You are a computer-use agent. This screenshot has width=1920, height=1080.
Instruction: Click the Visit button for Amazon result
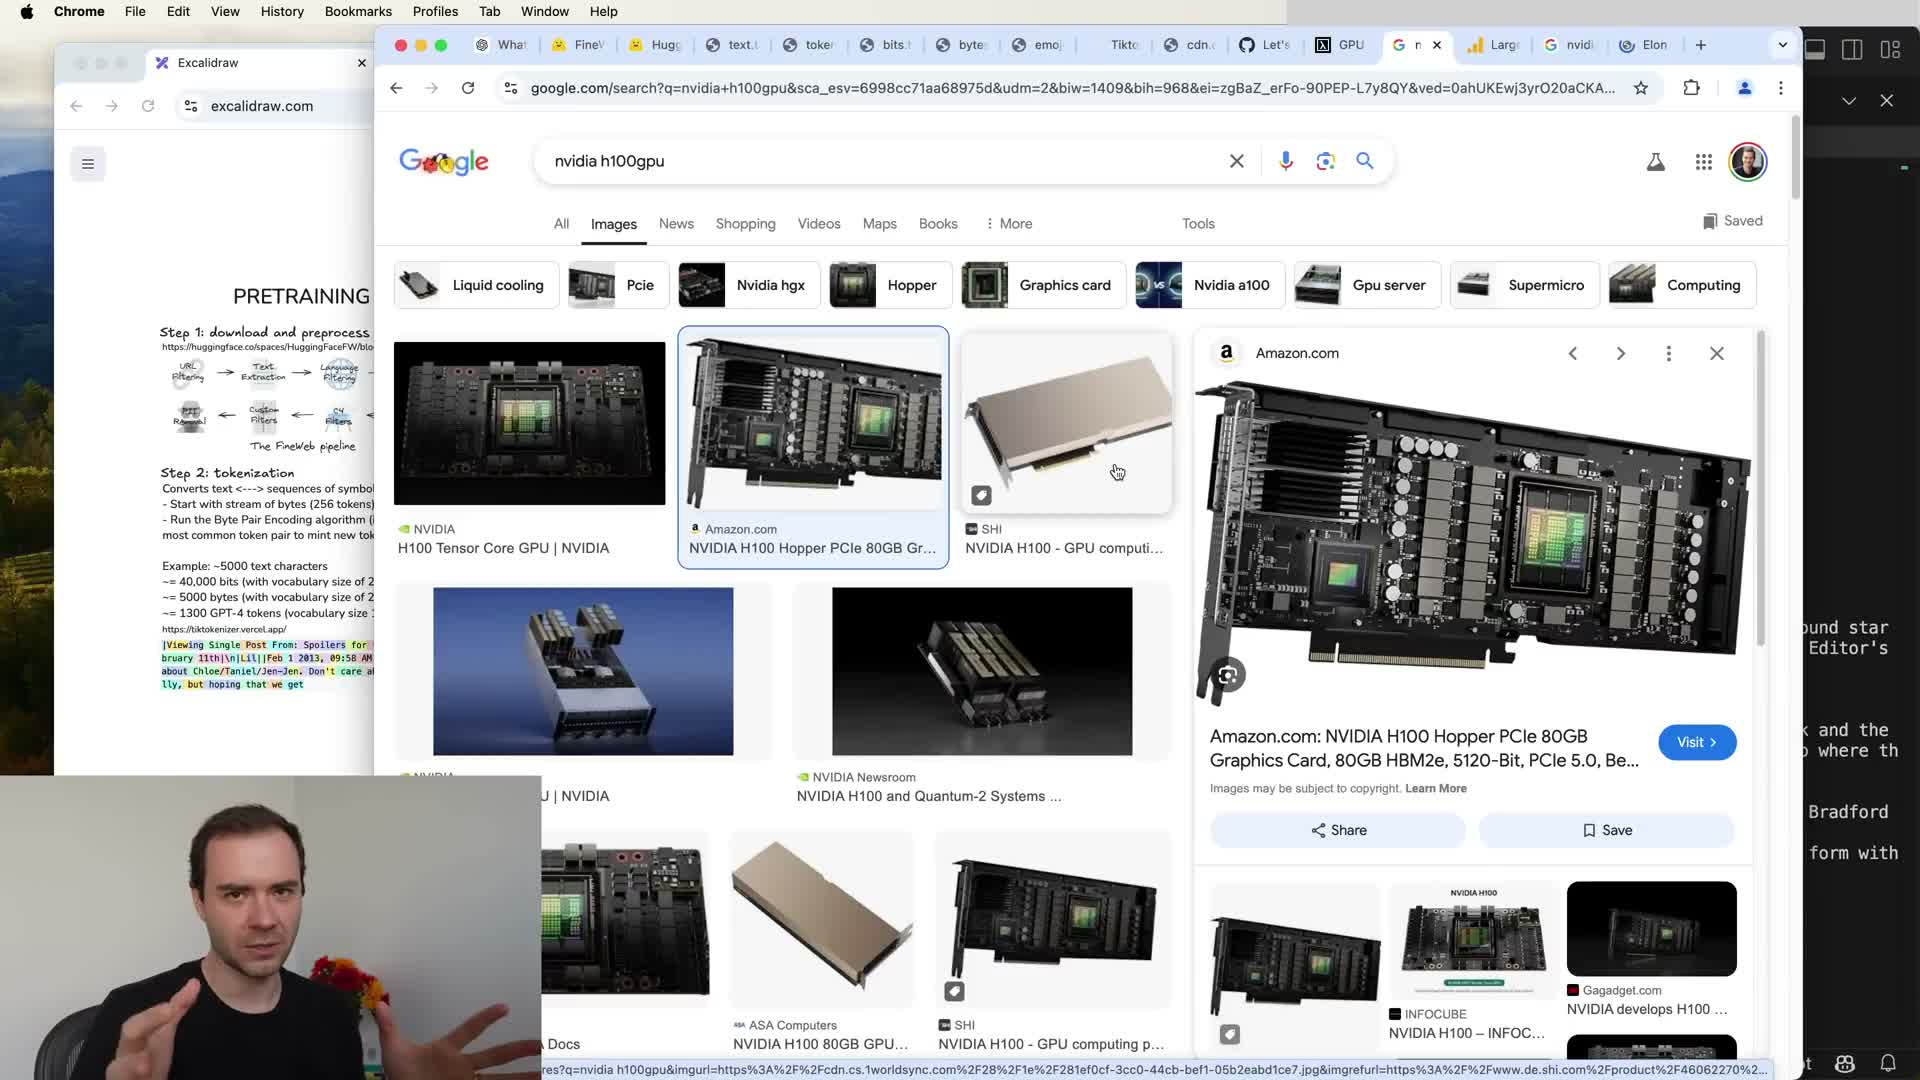1696,742
